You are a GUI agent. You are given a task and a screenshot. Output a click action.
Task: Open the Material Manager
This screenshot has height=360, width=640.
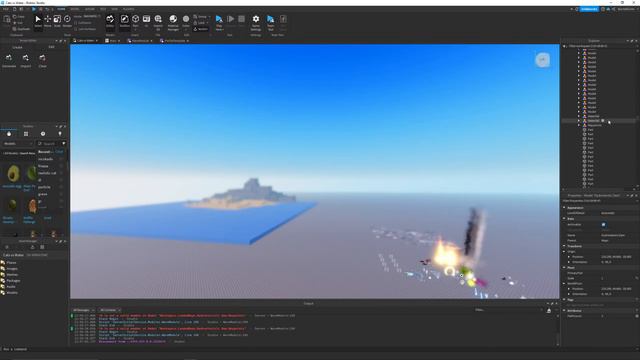(173, 22)
